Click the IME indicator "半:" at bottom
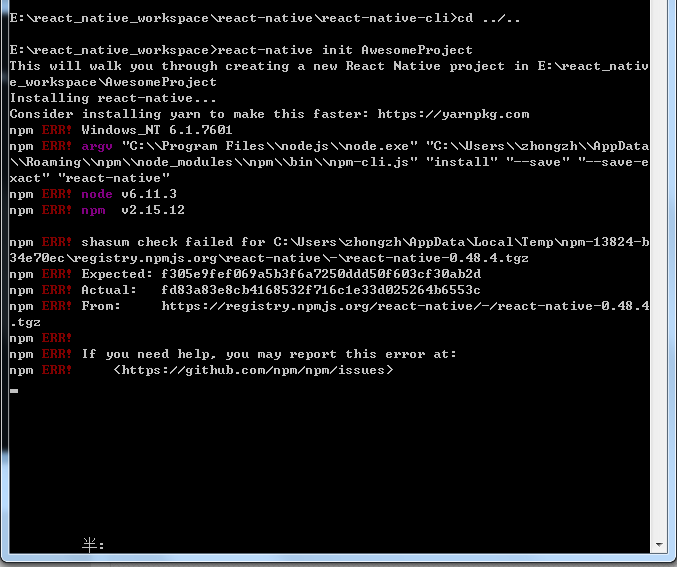This screenshot has width=677, height=567. (93, 545)
